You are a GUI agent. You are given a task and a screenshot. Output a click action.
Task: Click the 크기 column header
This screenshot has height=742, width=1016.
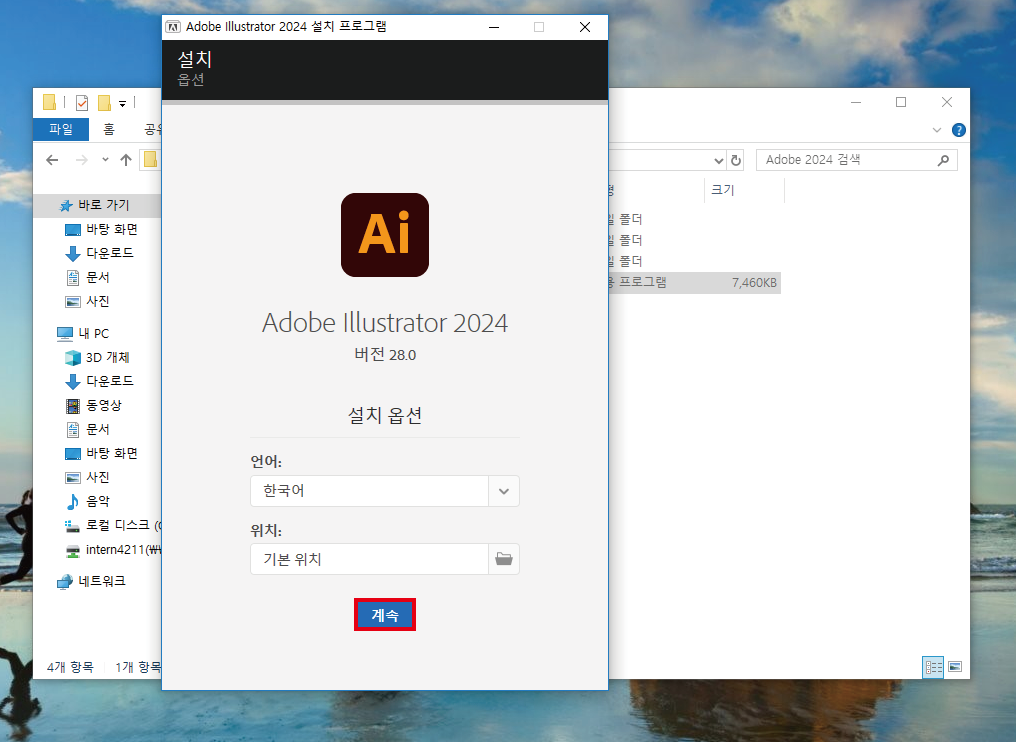pos(744,190)
